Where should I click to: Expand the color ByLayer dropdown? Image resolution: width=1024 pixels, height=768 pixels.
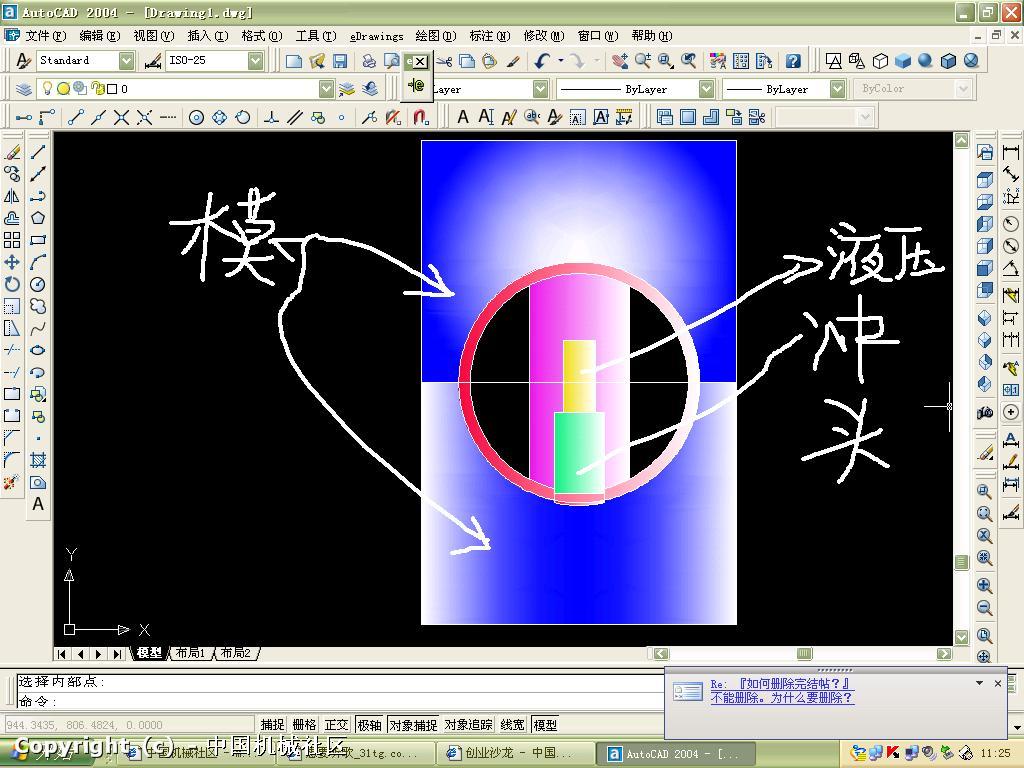pyautogui.click(x=540, y=89)
